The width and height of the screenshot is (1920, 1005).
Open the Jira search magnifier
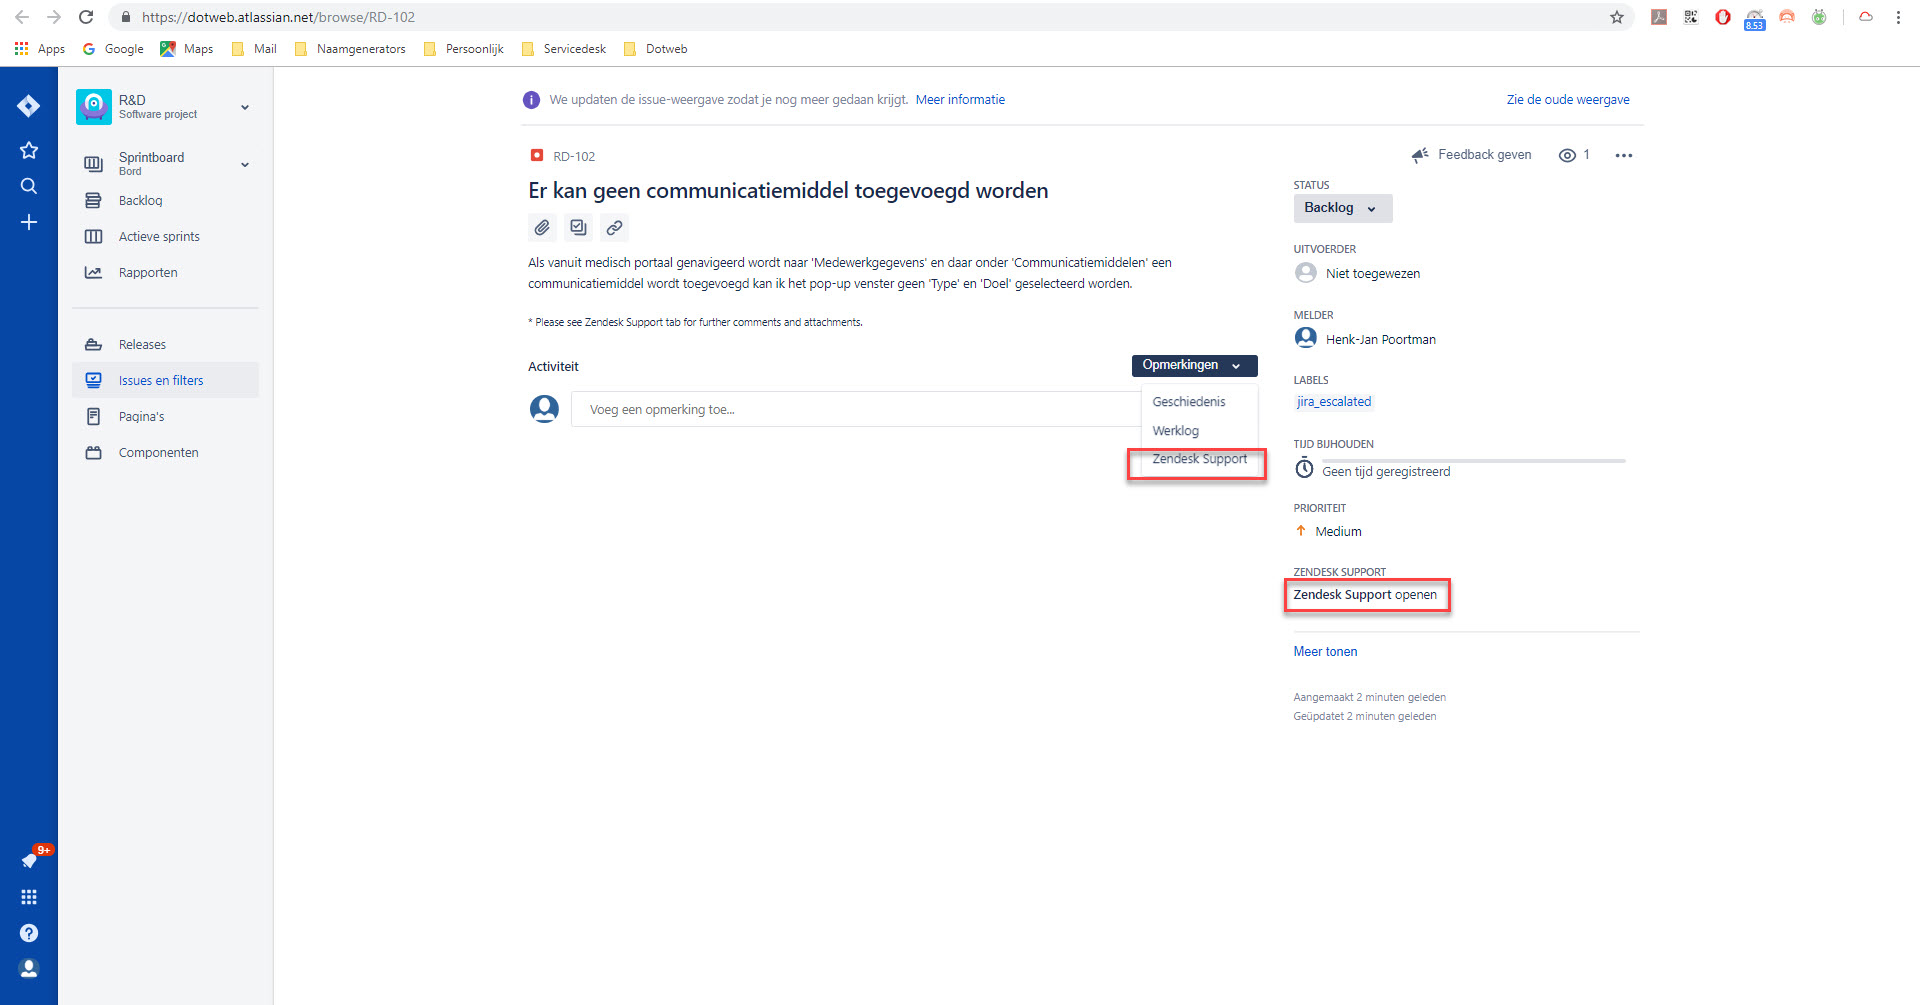28,186
